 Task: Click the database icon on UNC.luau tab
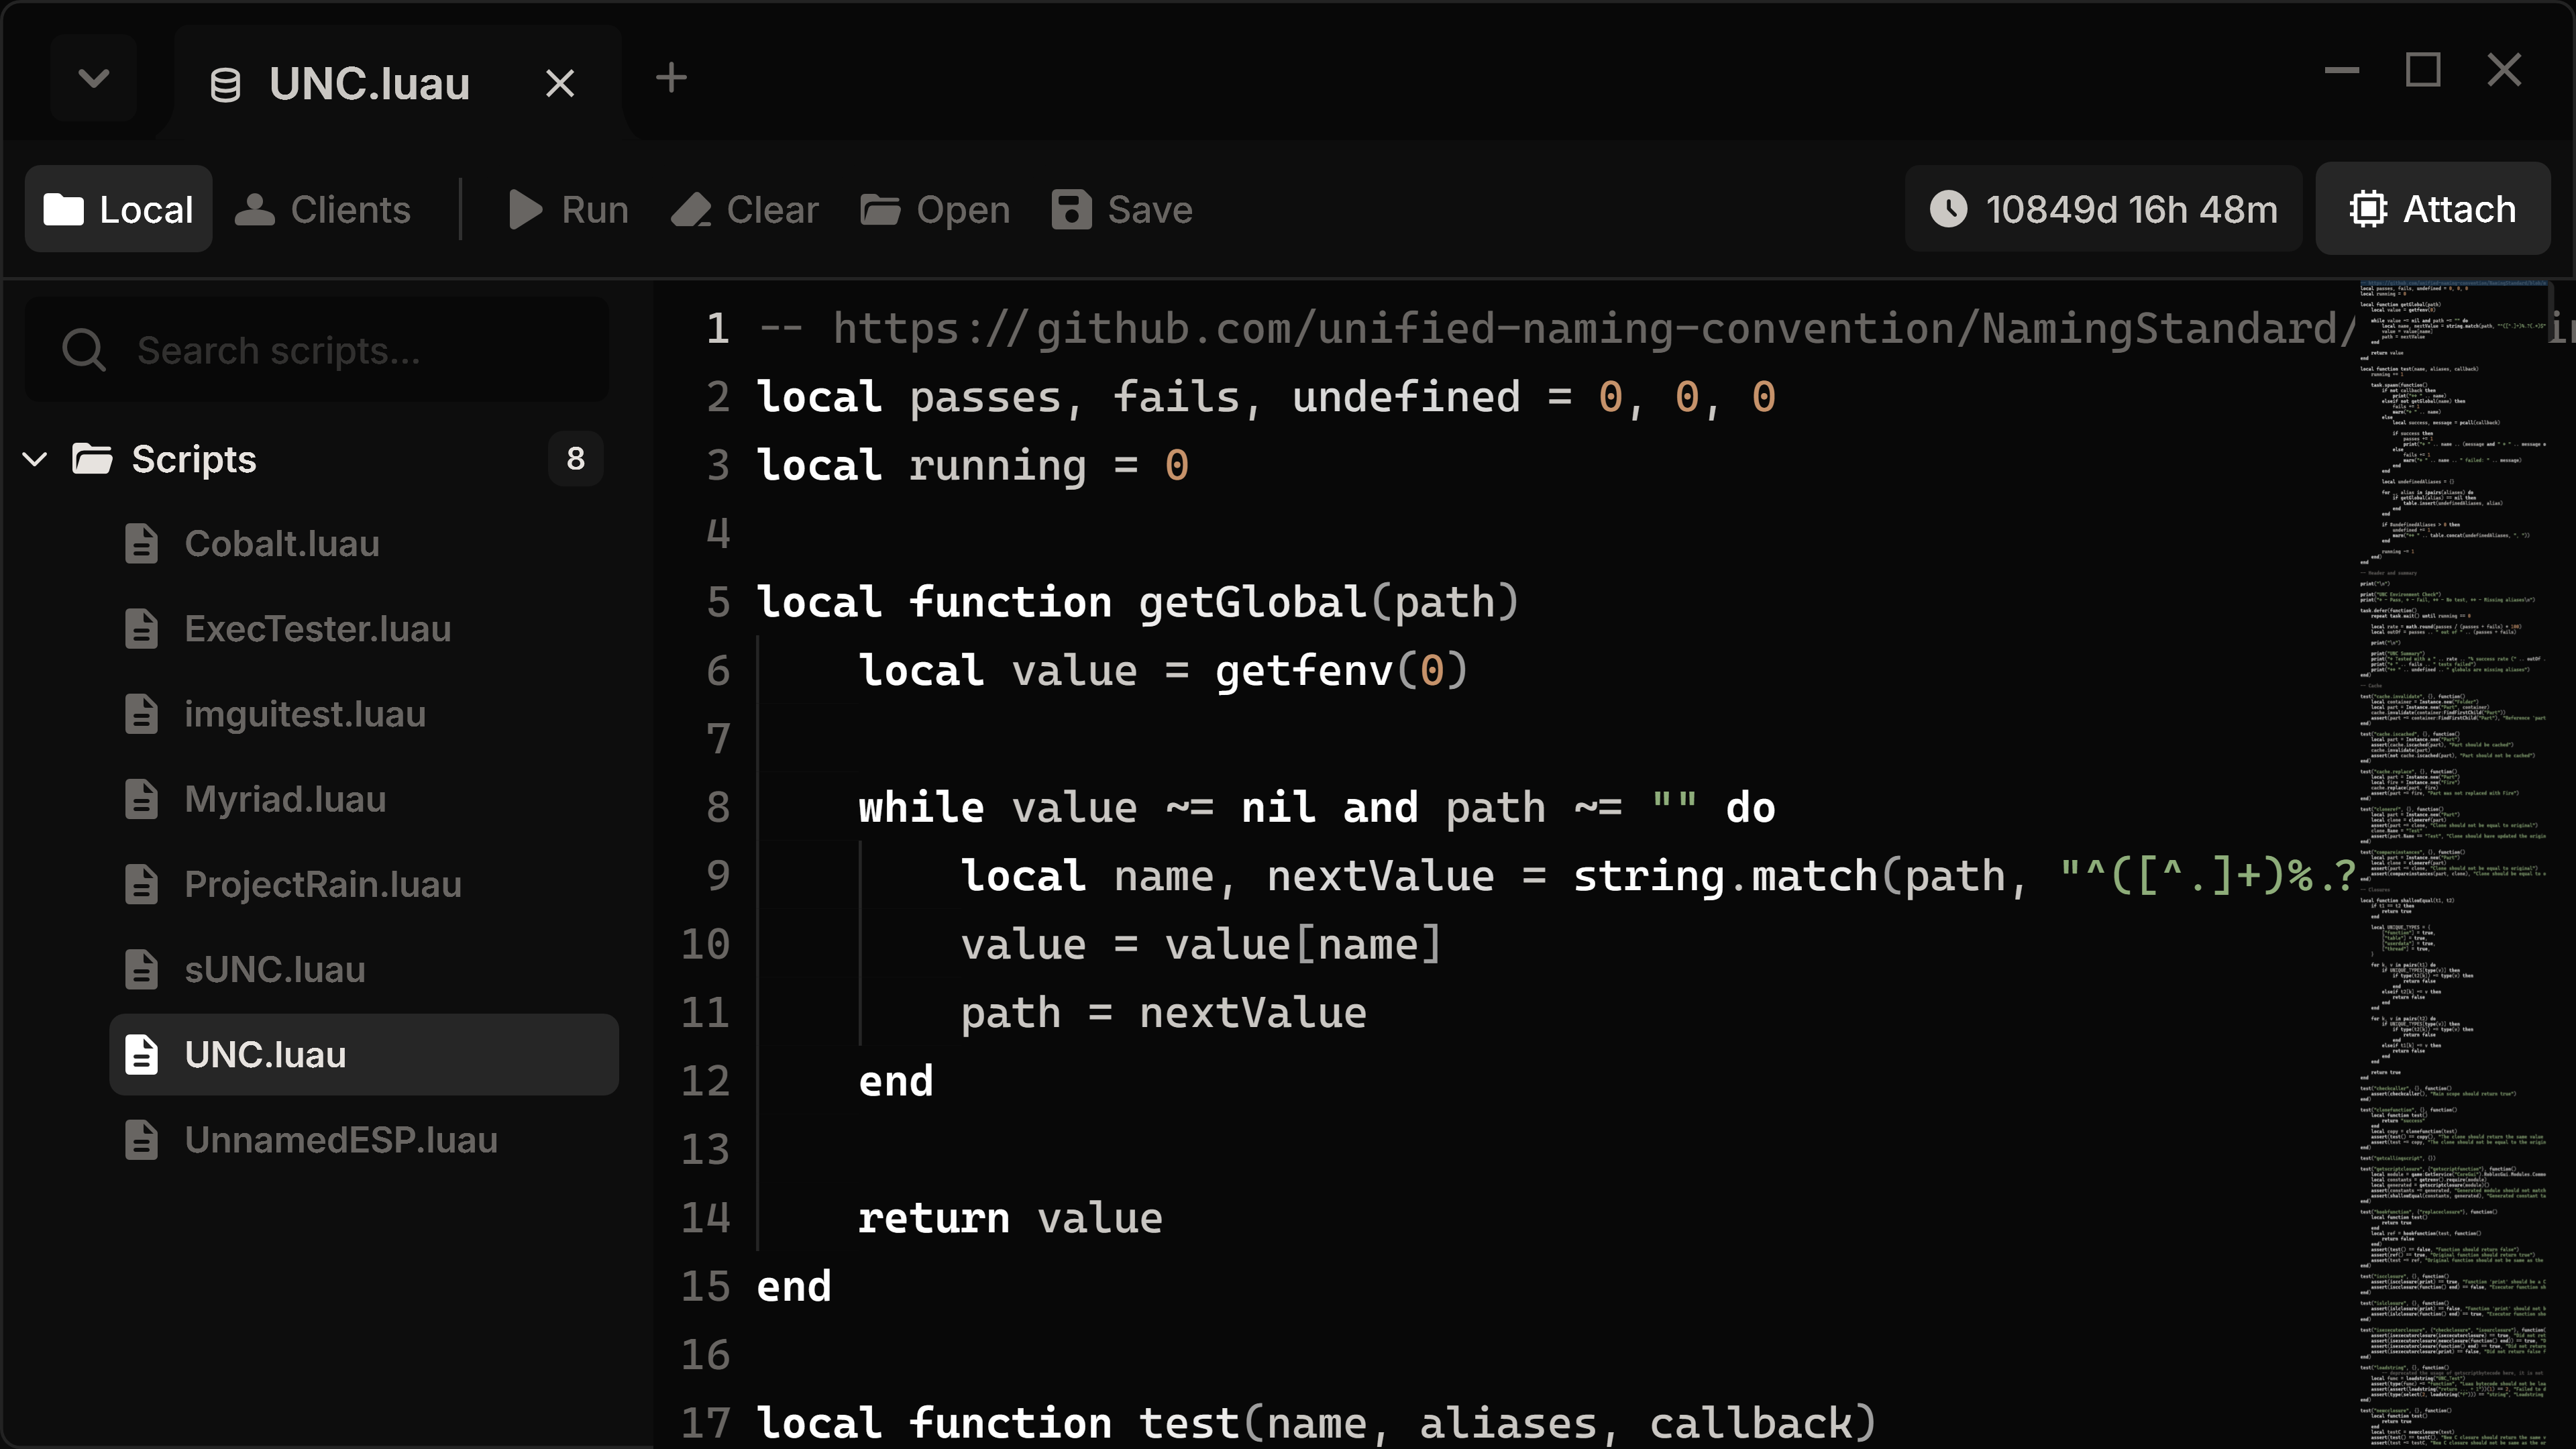(x=225, y=84)
